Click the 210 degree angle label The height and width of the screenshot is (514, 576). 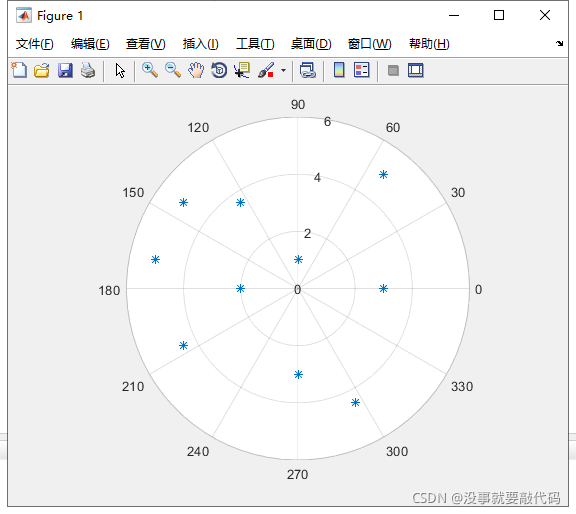click(x=133, y=387)
